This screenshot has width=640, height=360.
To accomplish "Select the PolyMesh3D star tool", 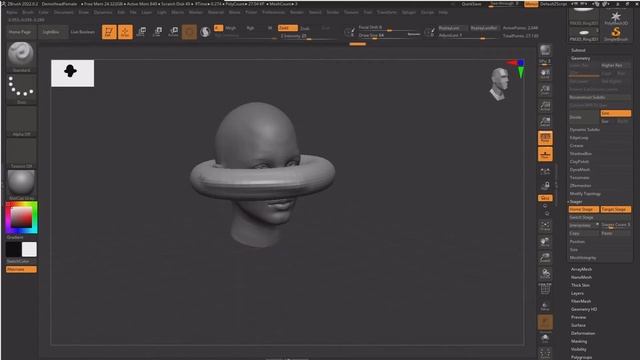I will click(x=616, y=18).
